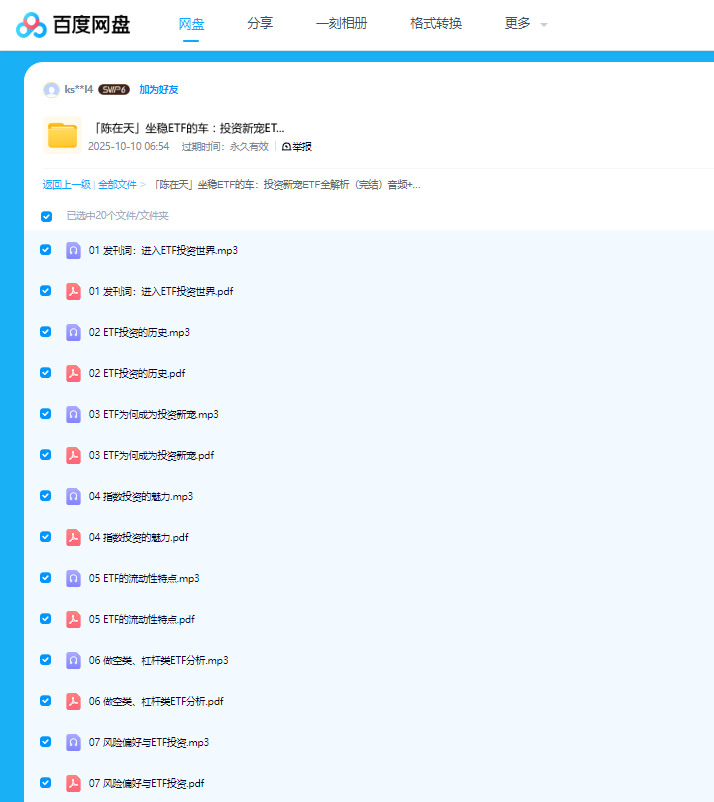Image resolution: width=714 pixels, height=802 pixels.
Task: Click audio icon for 07 风险偏好与ETF投资.mp3
Action: tap(74, 742)
